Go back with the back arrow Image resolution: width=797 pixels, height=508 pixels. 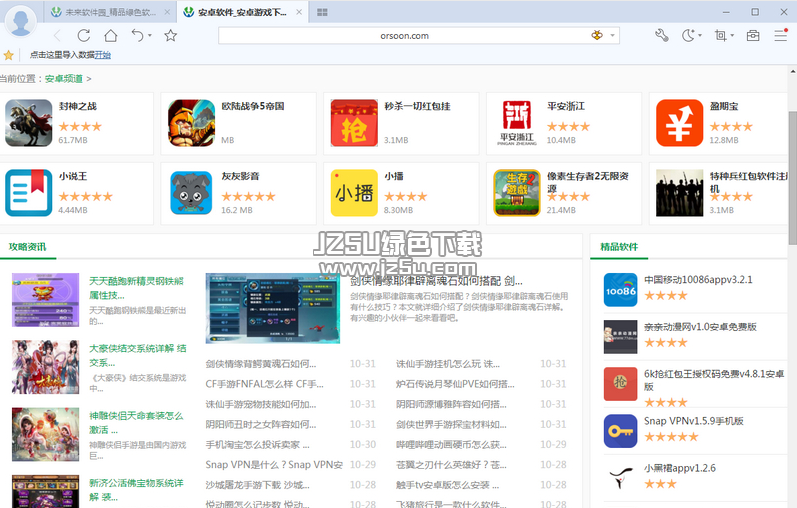point(57,36)
